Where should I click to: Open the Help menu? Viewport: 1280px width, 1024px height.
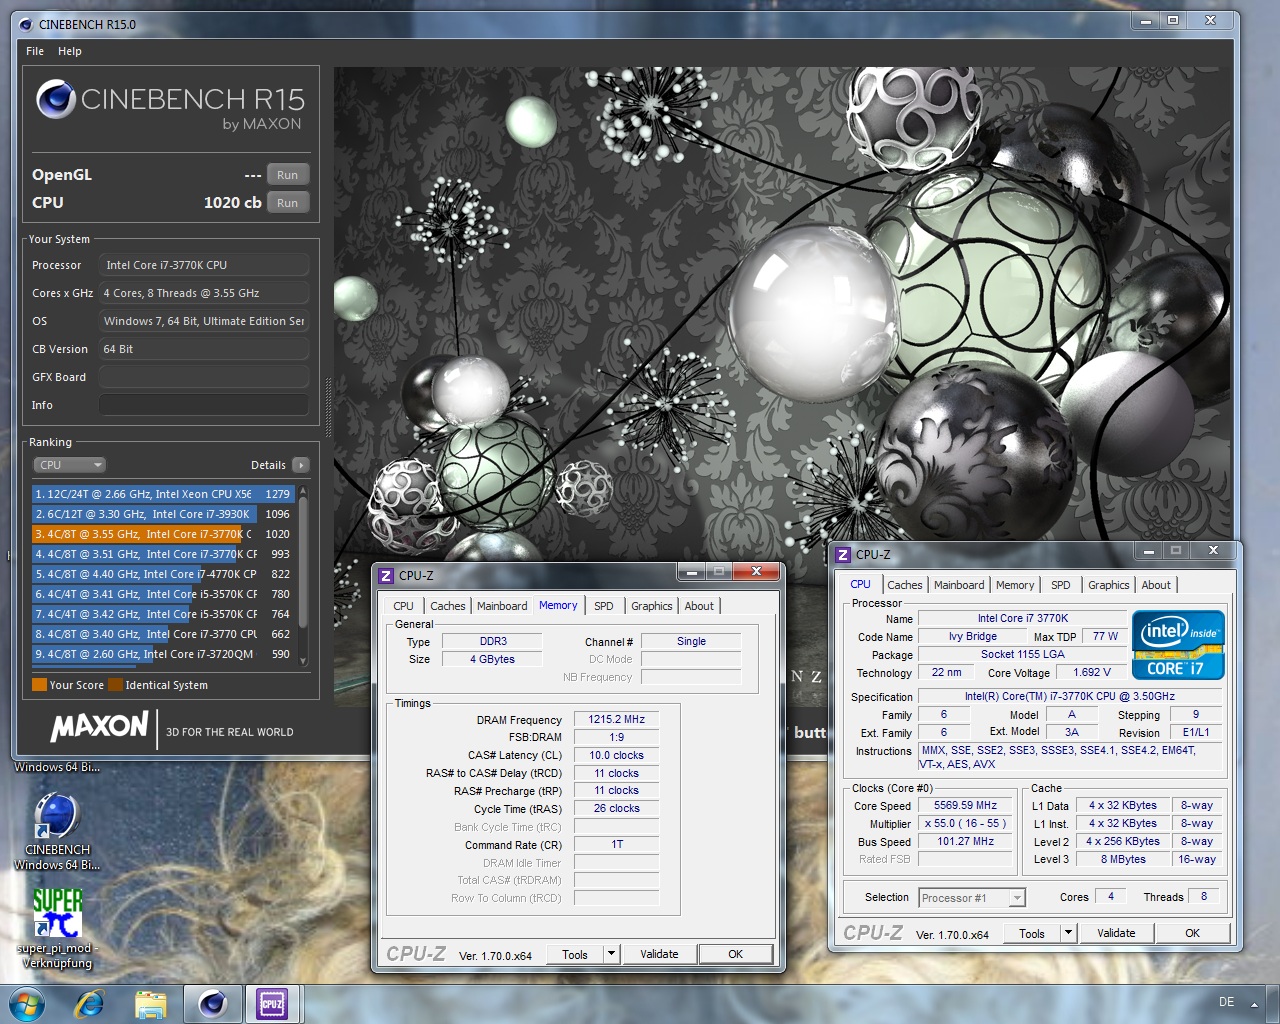70,51
